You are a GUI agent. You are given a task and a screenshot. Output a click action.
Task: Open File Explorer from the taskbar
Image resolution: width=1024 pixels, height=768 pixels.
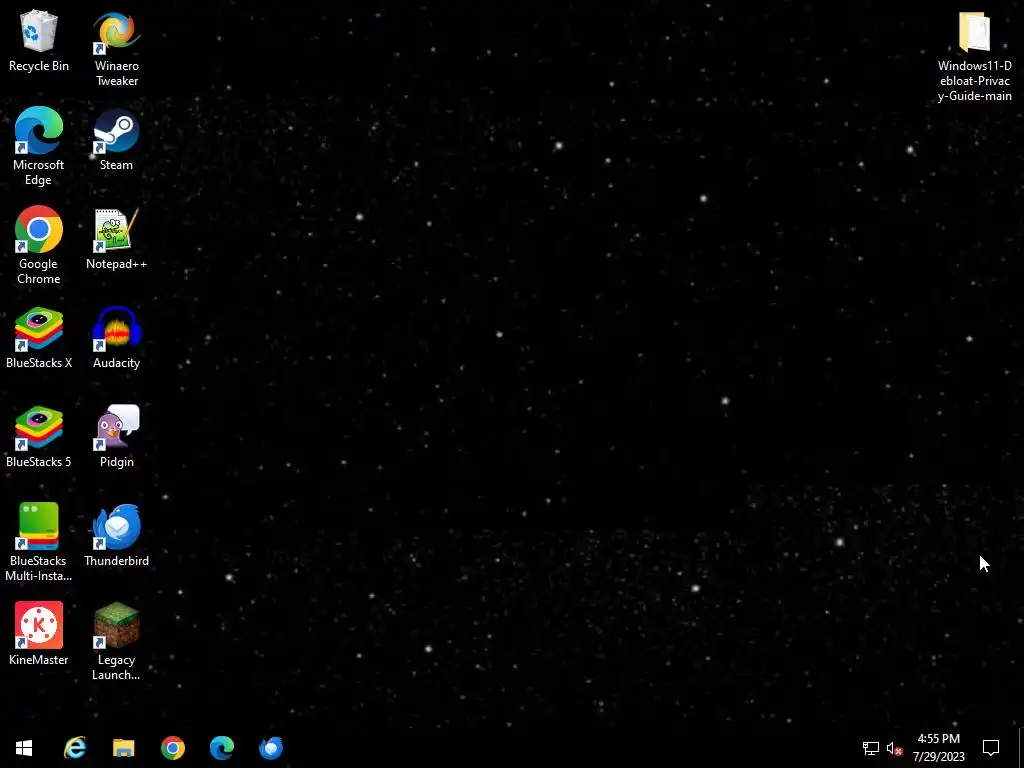point(123,748)
